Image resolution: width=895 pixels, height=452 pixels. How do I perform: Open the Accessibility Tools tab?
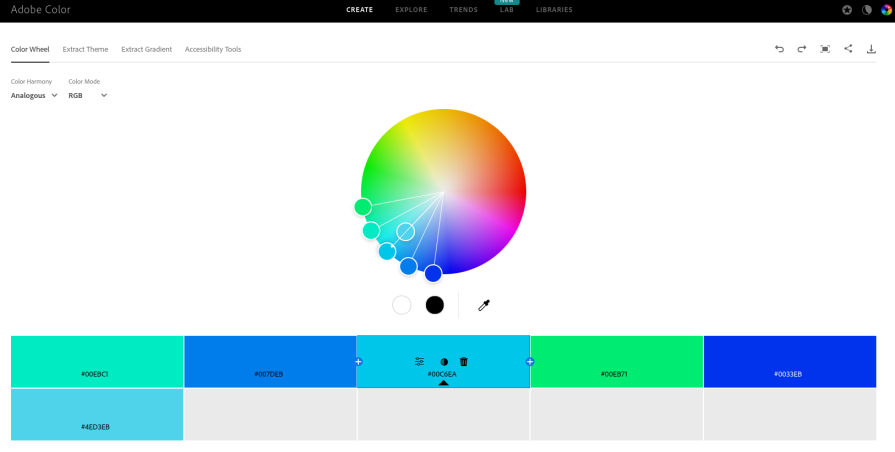213,49
